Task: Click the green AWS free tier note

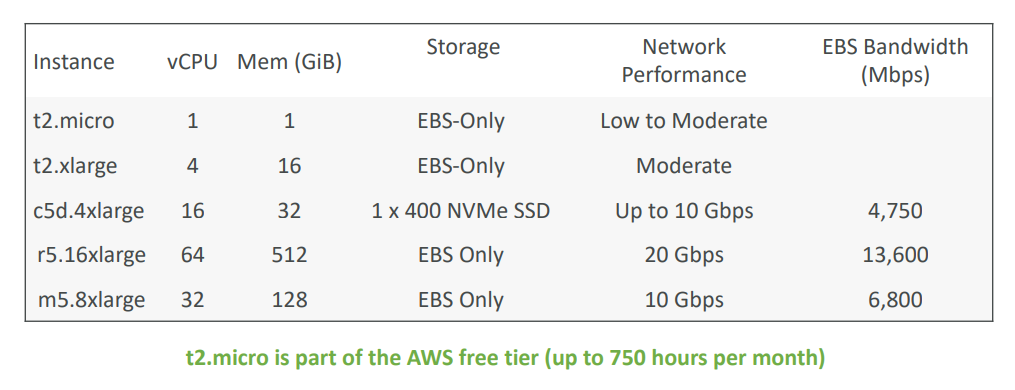Action: [x=506, y=358]
